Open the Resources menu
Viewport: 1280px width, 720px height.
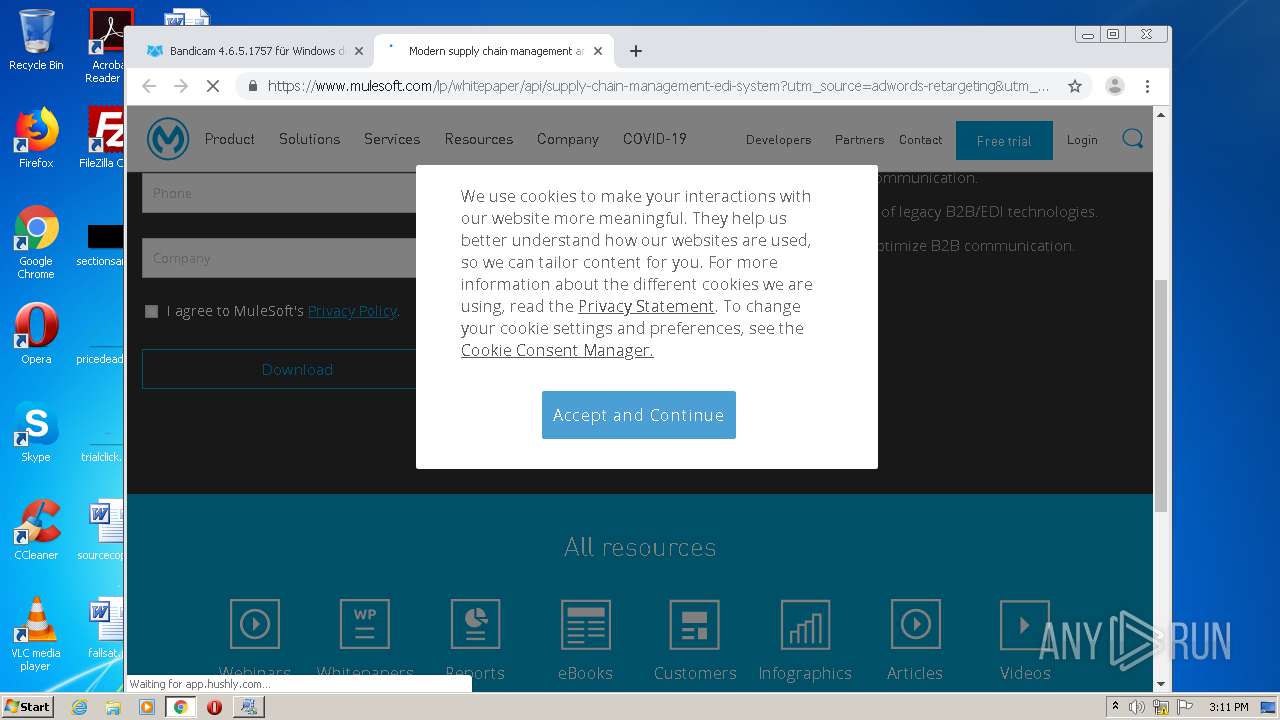pos(479,139)
